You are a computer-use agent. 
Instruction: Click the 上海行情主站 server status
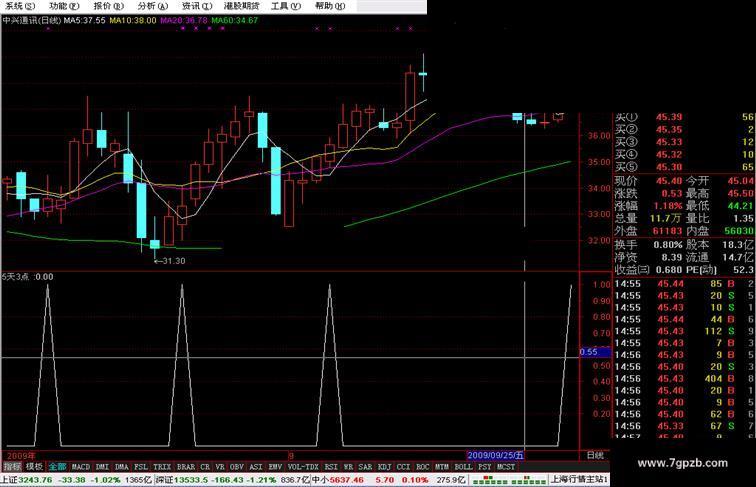pos(579,479)
